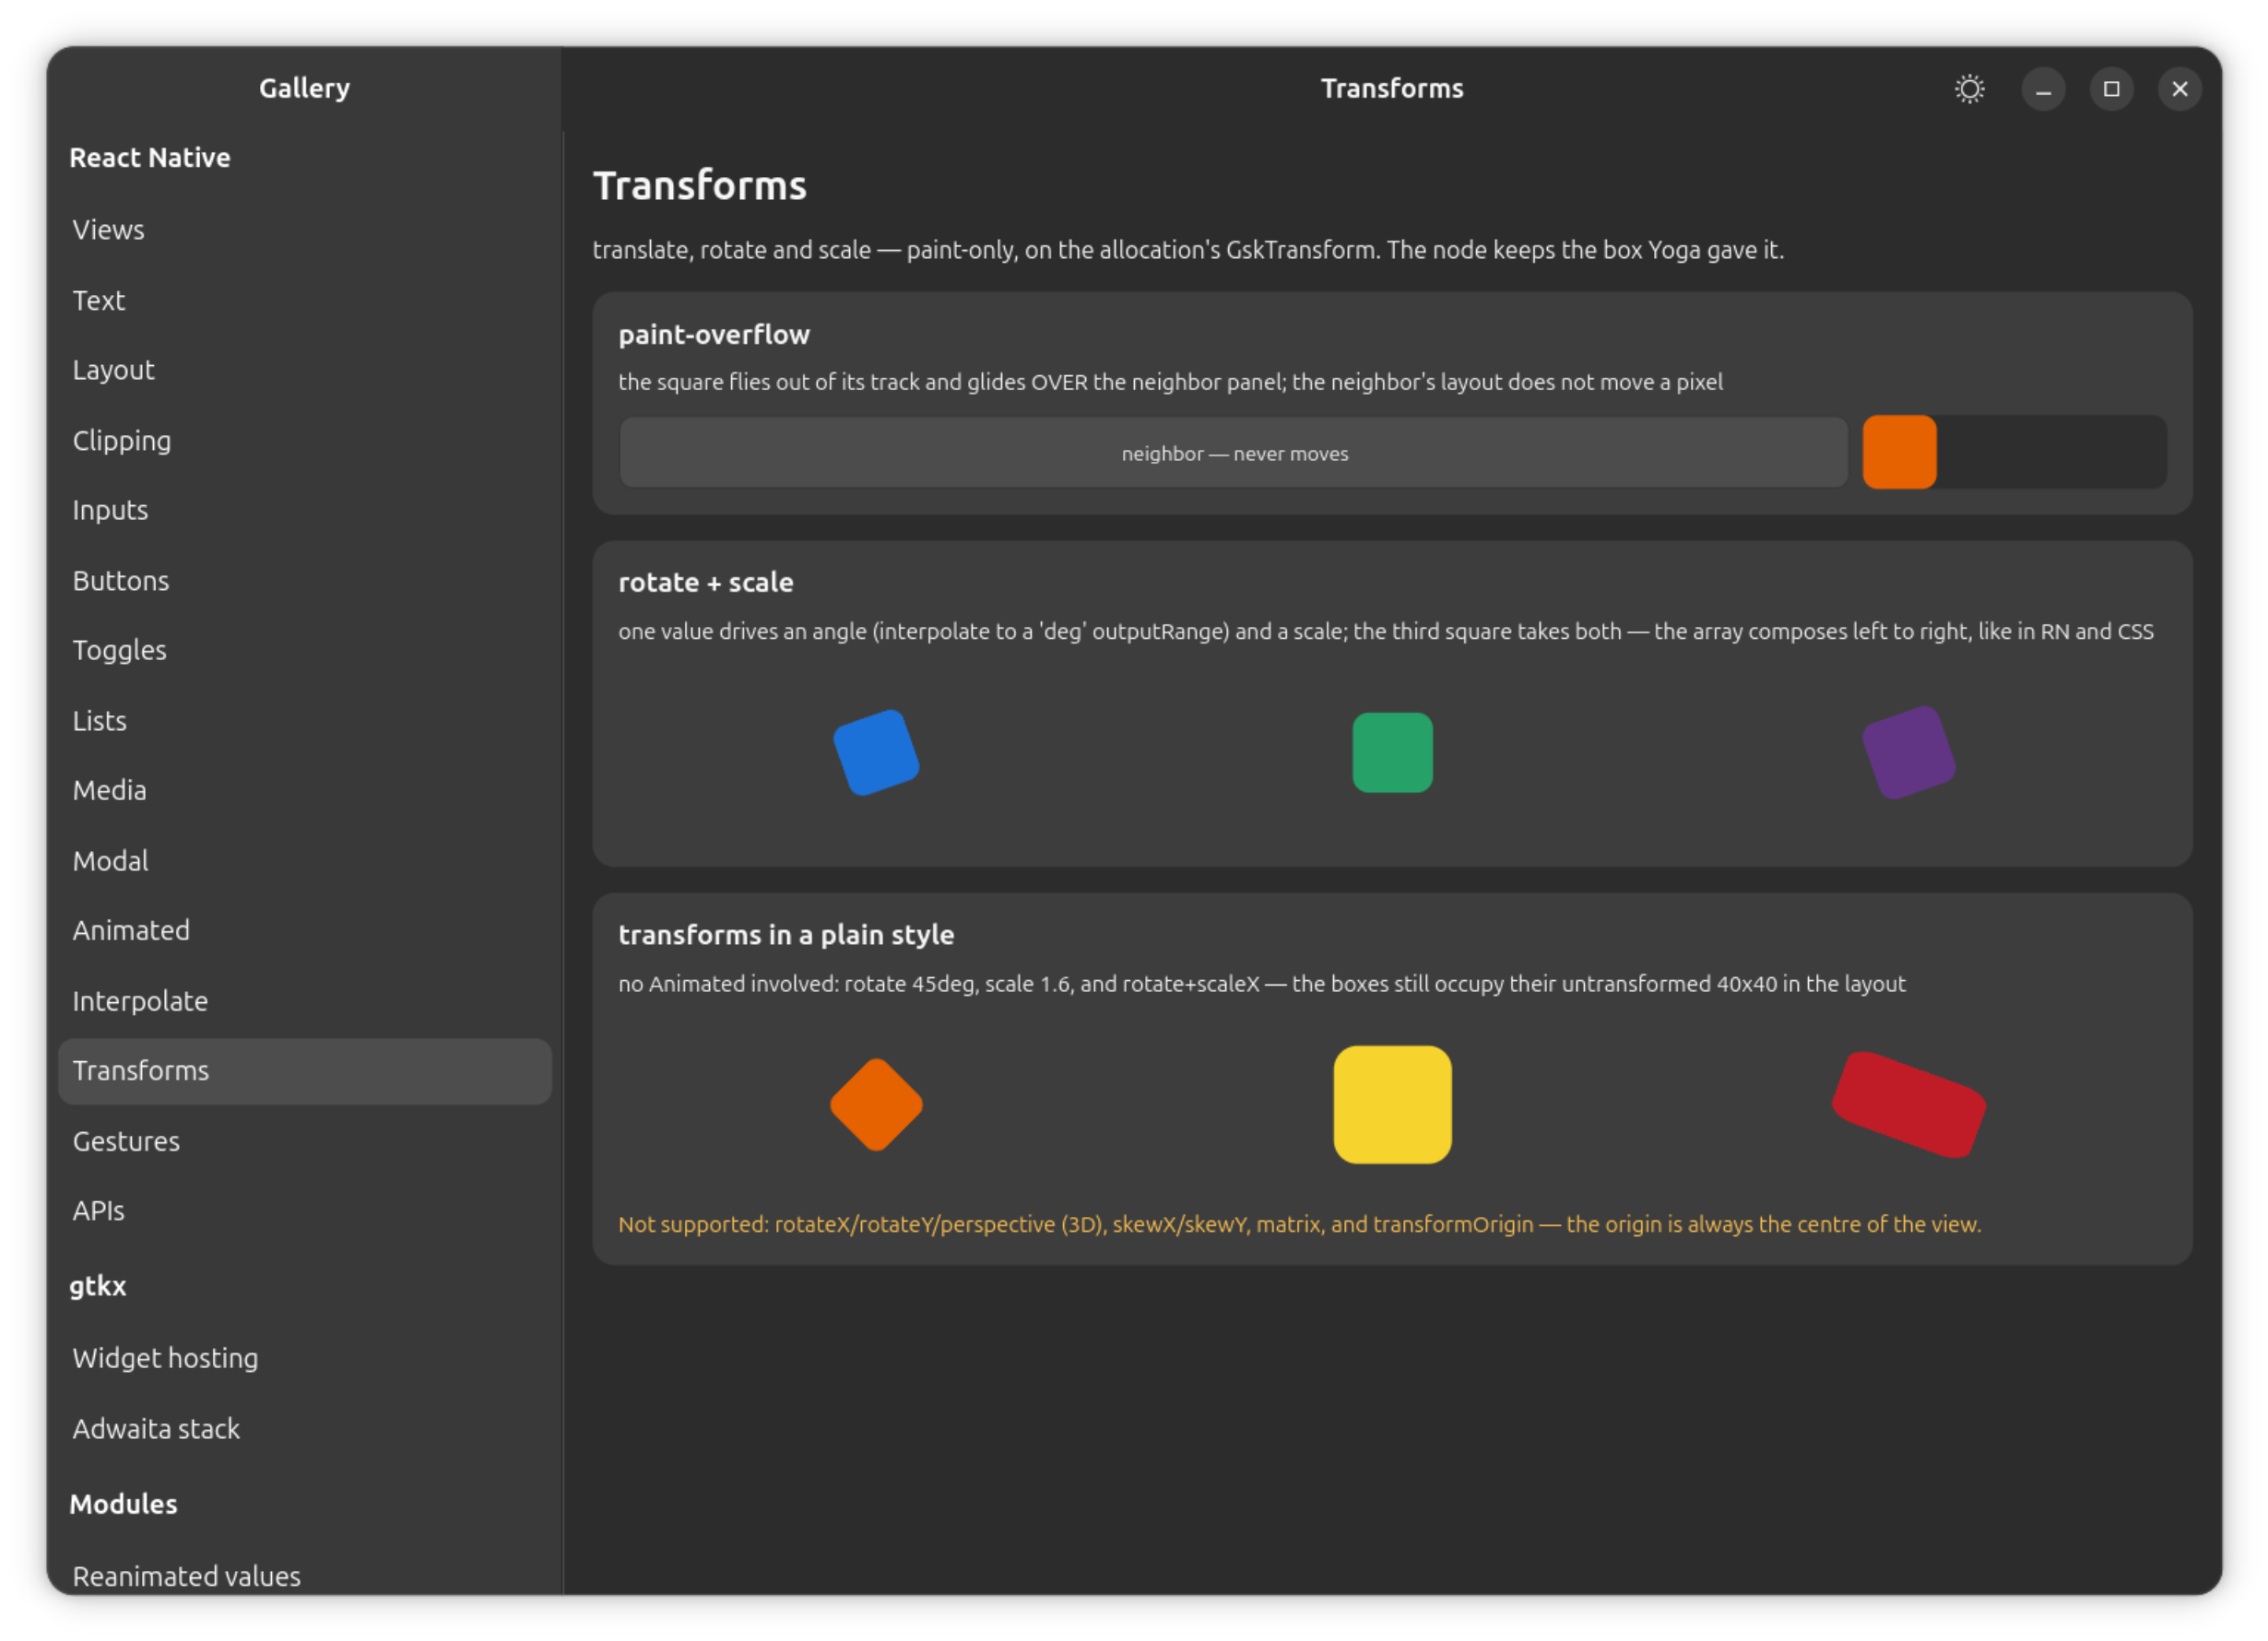2268x1641 pixels.
Task: Click the 'Modules' section header
Action: [123, 1504]
